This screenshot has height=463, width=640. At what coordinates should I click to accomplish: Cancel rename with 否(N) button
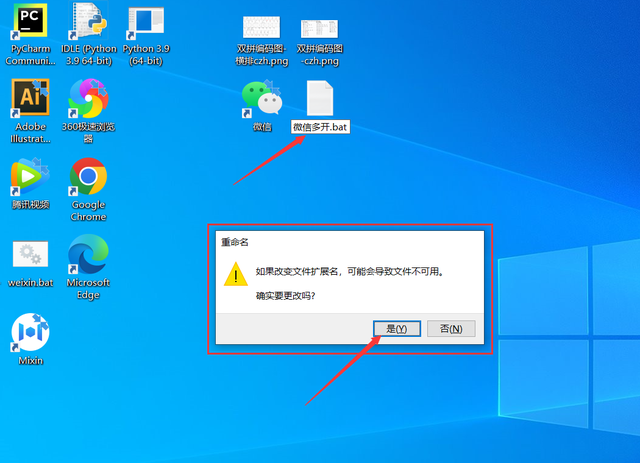coord(451,328)
